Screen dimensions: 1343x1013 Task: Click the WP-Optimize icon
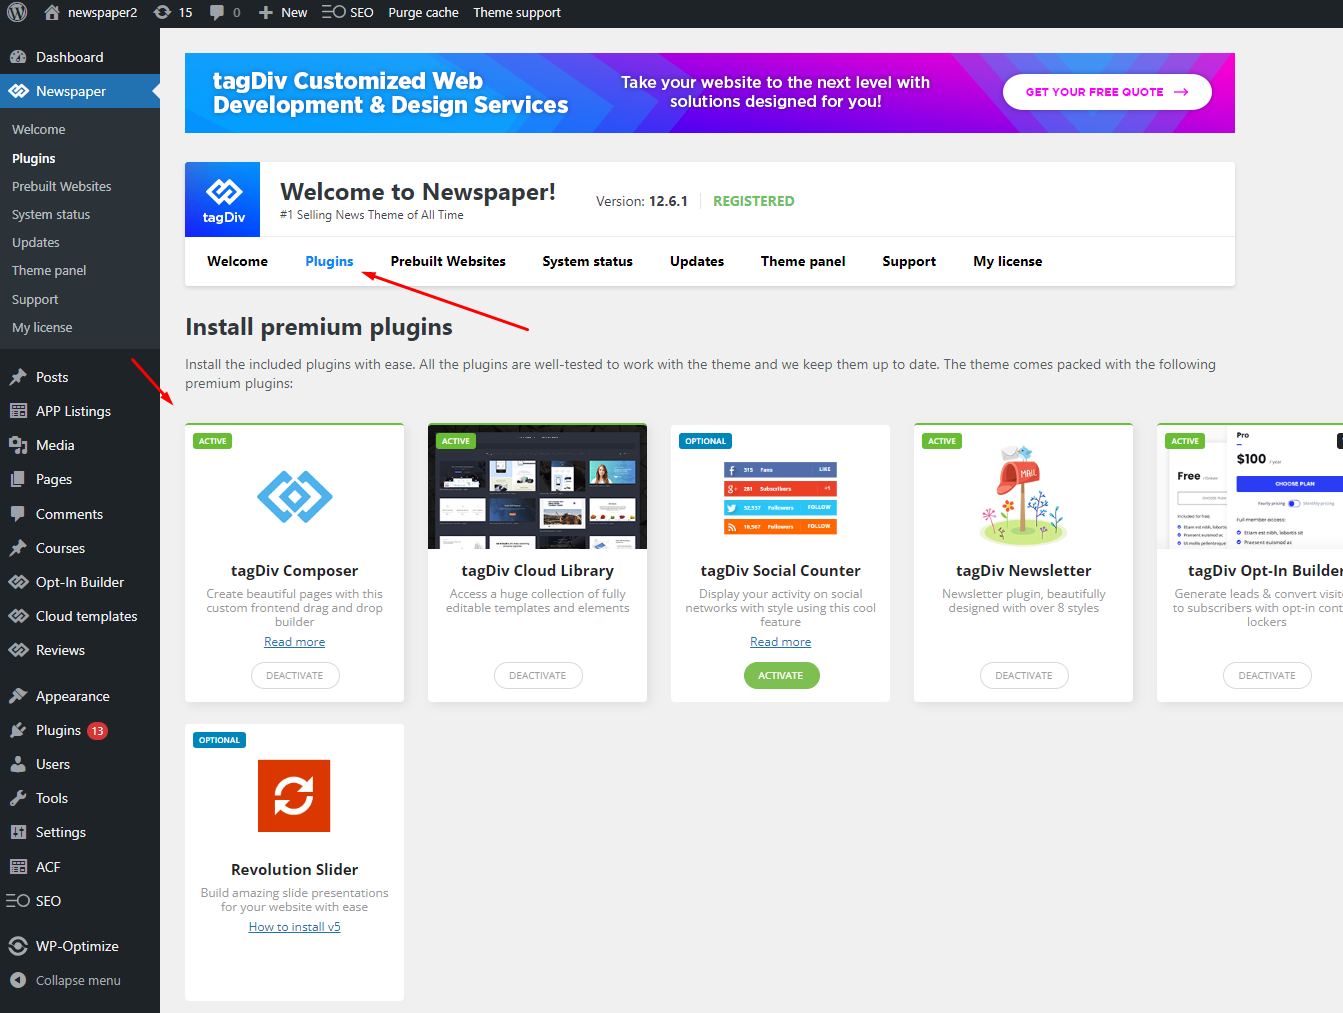[18, 946]
